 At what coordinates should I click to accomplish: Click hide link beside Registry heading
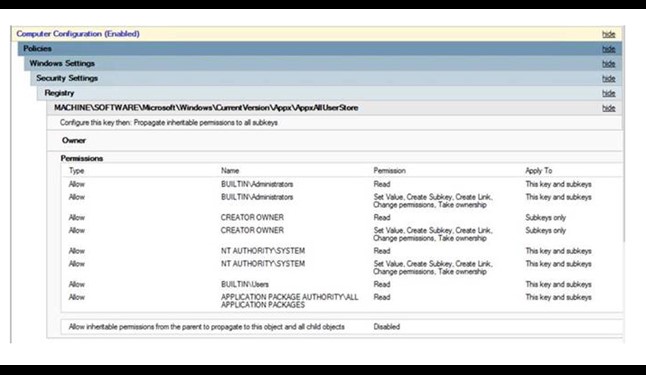[609, 94]
